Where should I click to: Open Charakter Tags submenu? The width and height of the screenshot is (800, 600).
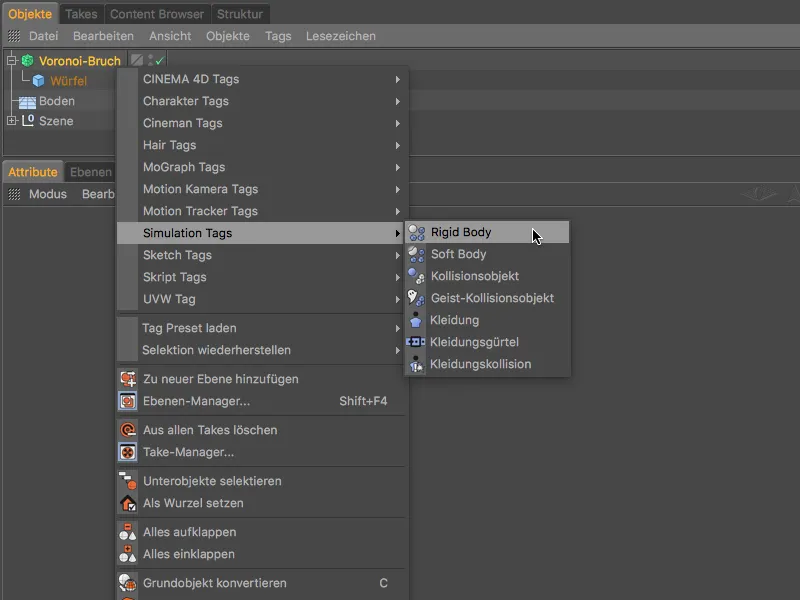[x=263, y=101]
